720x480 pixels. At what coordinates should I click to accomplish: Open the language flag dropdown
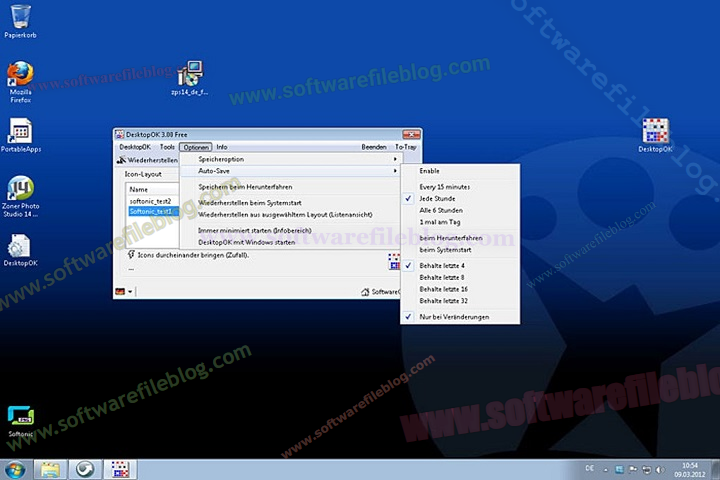[x=124, y=291]
